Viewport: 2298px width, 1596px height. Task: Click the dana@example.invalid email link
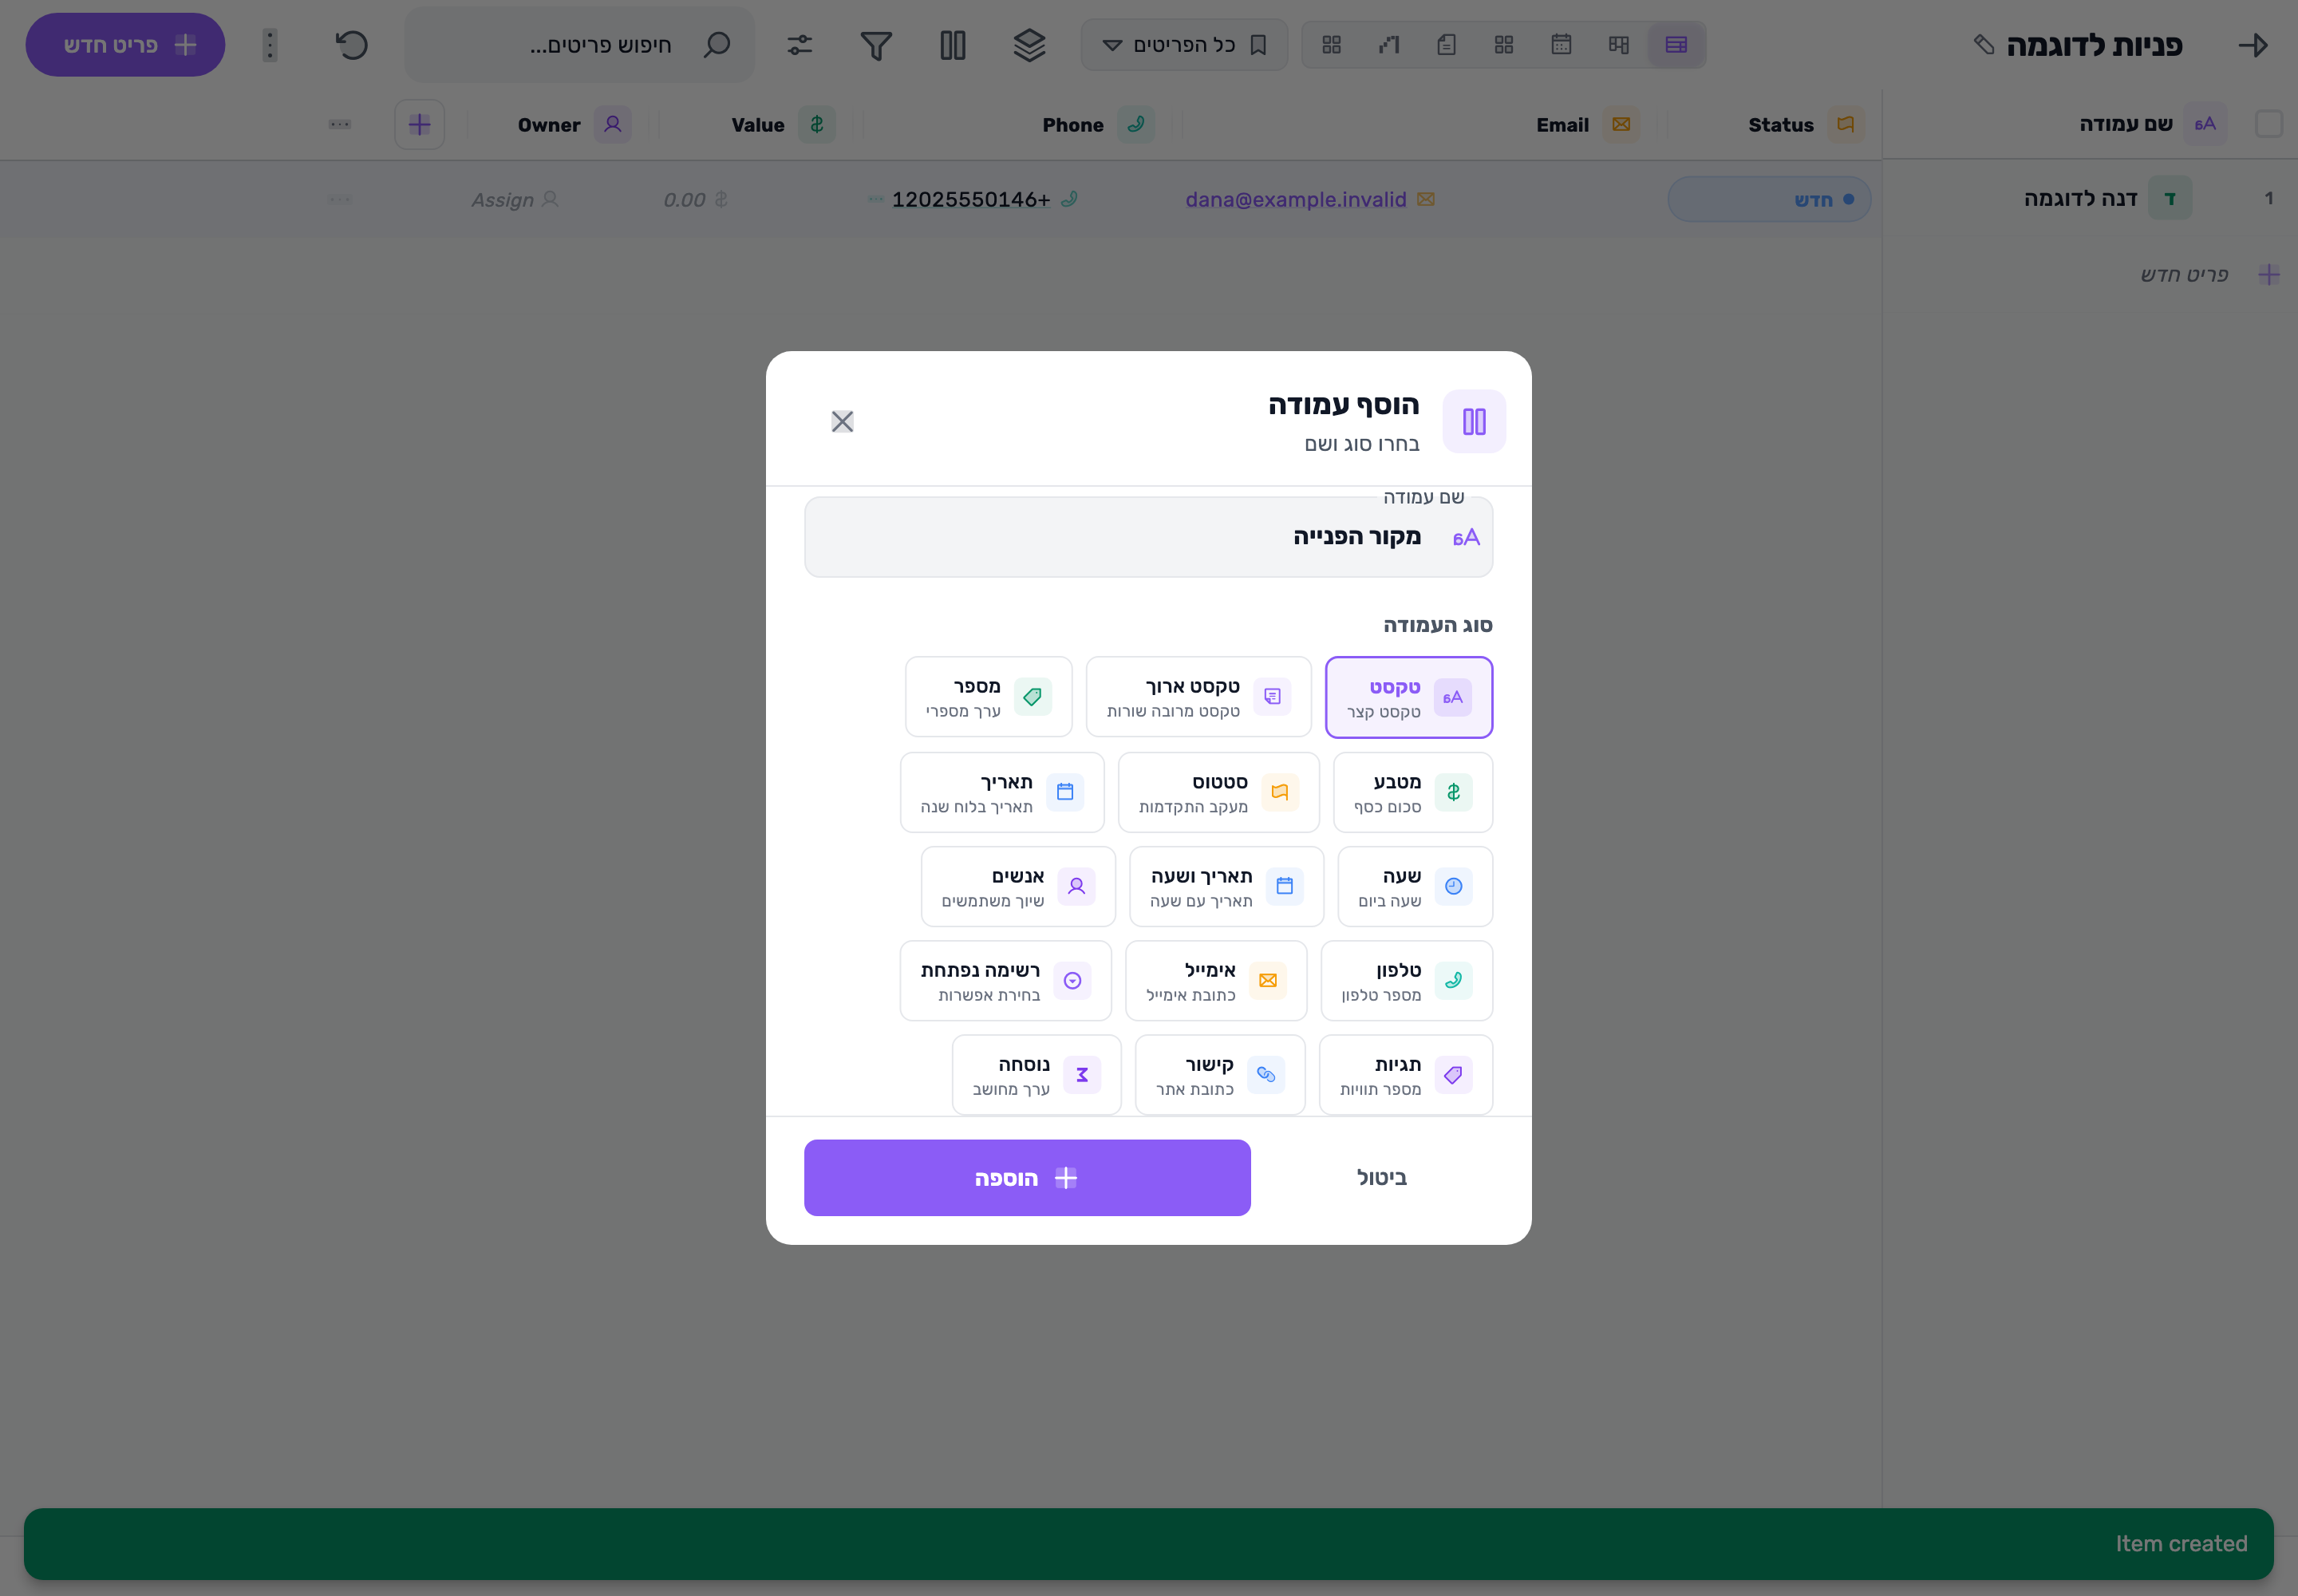point(1295,199)
